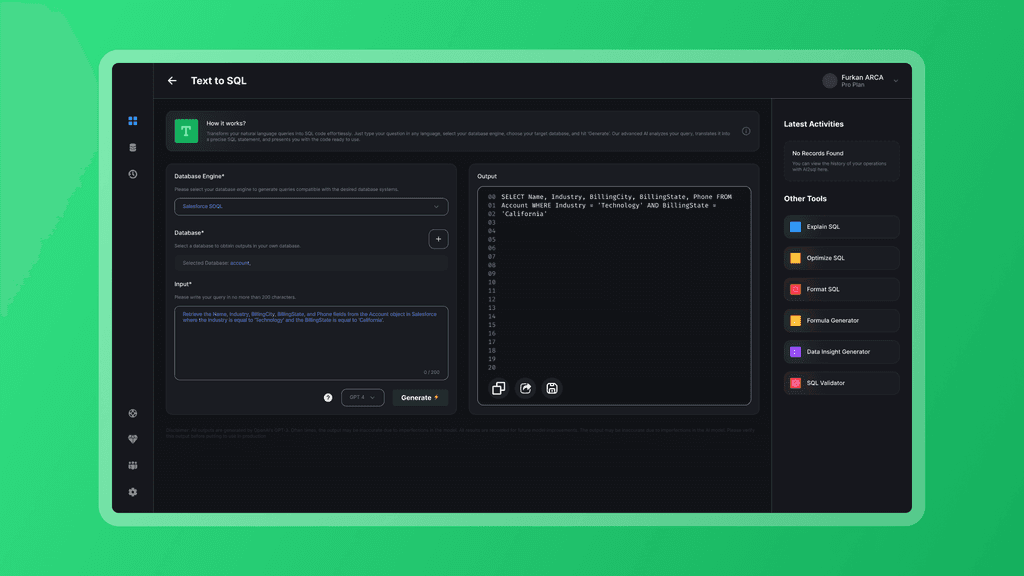Click the globe icon in the sidebar

(x=132, y=413)
